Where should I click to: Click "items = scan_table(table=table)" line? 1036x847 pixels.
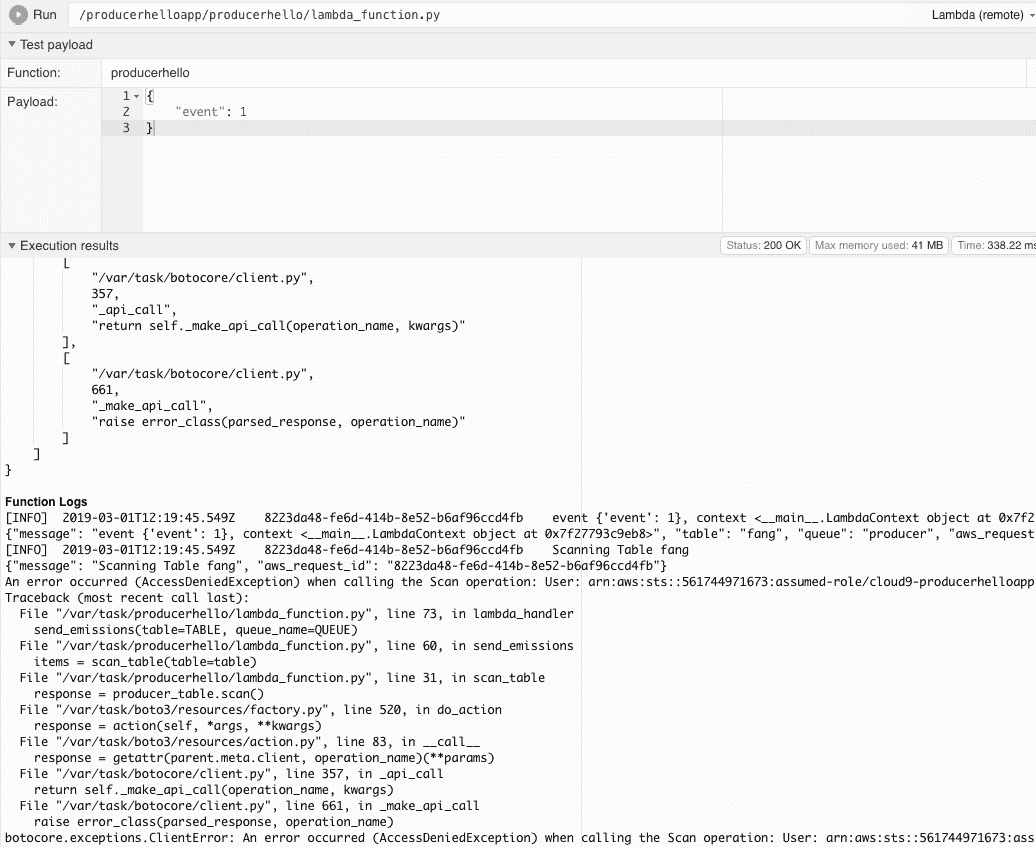click(x=145, y=661)
